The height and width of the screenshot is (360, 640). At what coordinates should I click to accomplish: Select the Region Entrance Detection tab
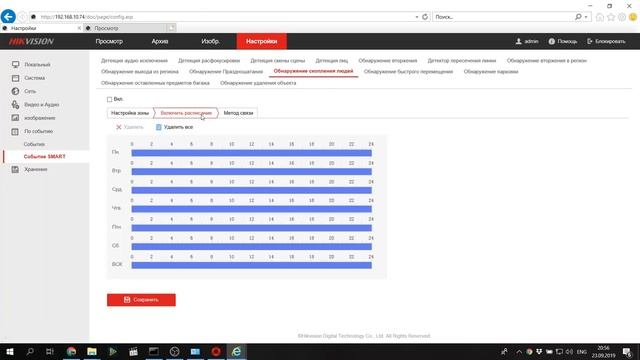point(547,60)
